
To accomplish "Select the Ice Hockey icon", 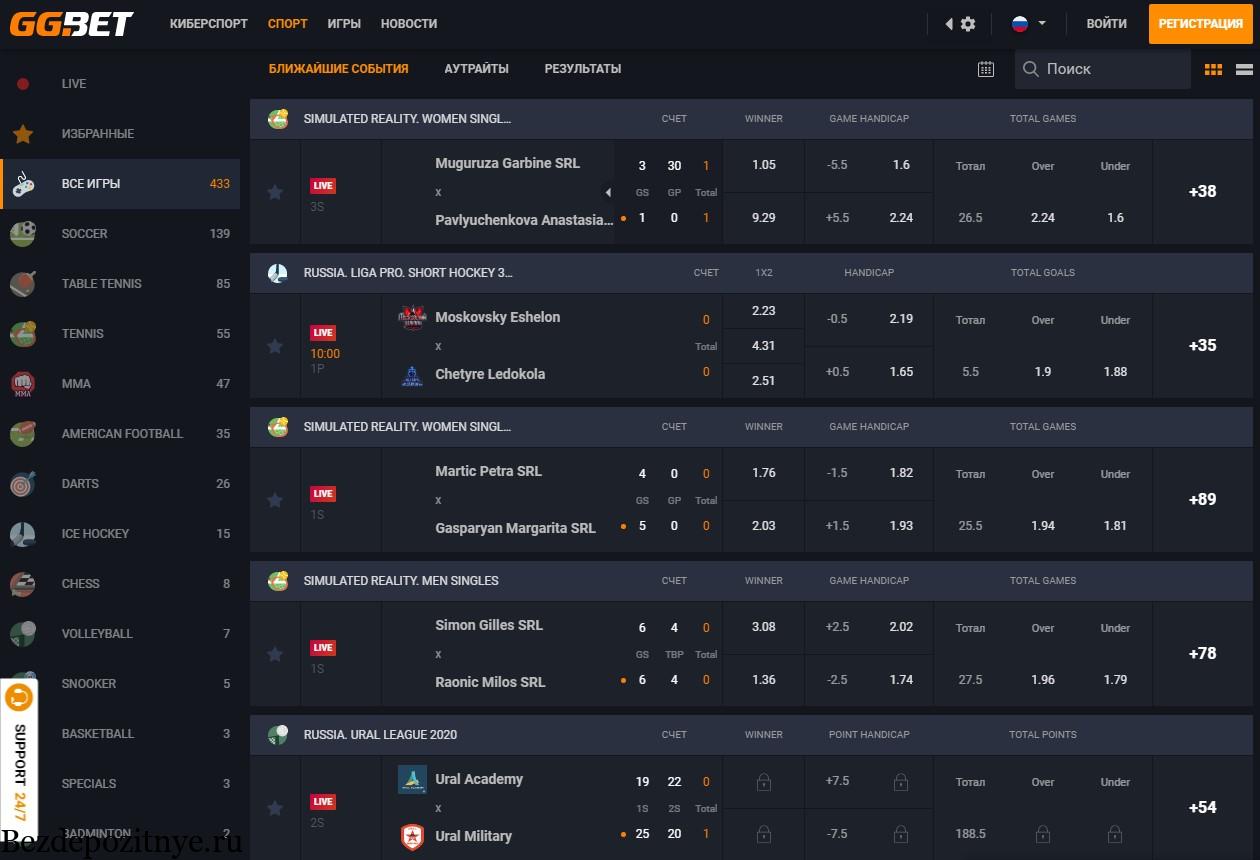I will click(x=23, y=534).
